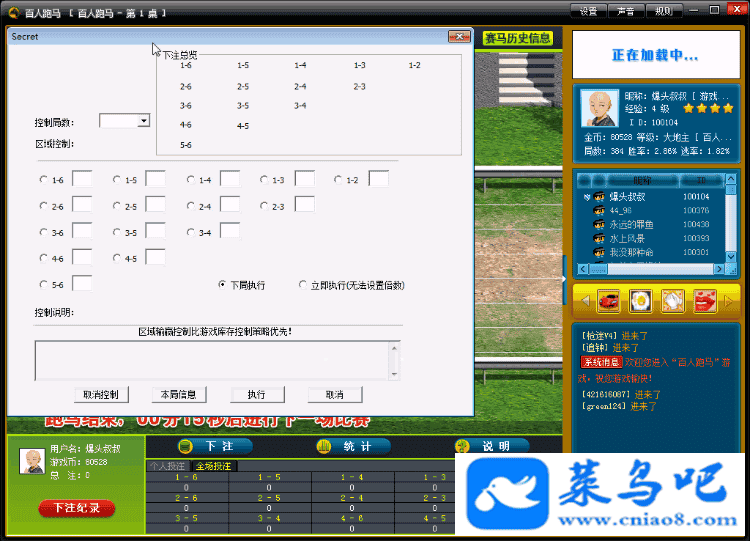Viewport: 750px width, 541px height.
Task: Choose 下局执行 option
Action: [222, 285]
